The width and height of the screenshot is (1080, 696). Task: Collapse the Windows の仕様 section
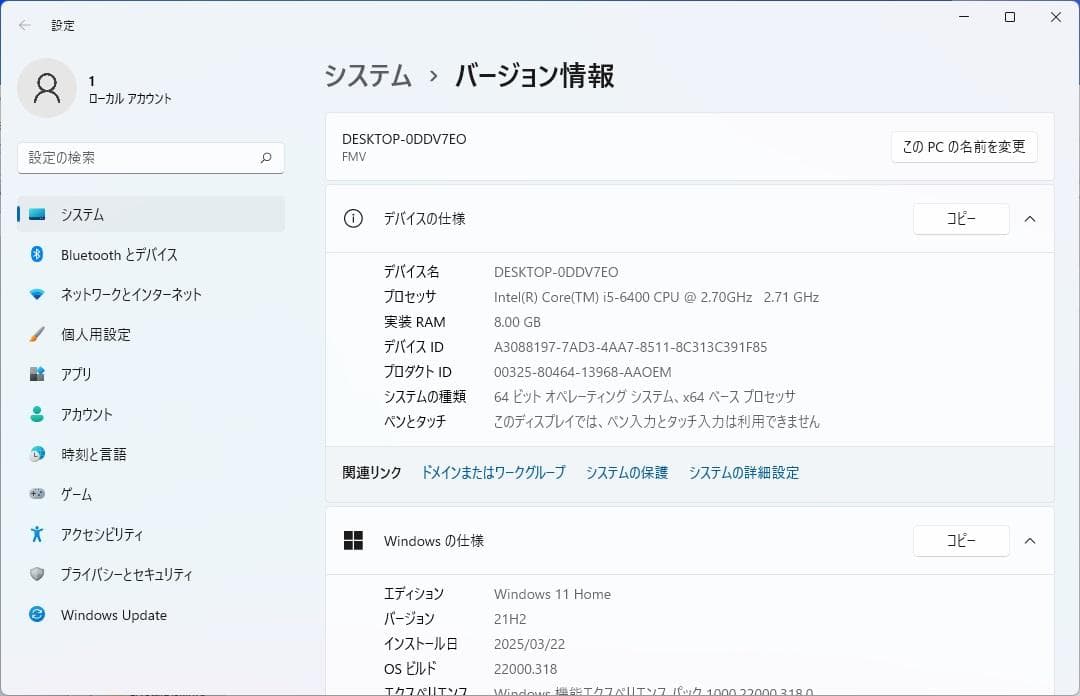(1031, 541)
